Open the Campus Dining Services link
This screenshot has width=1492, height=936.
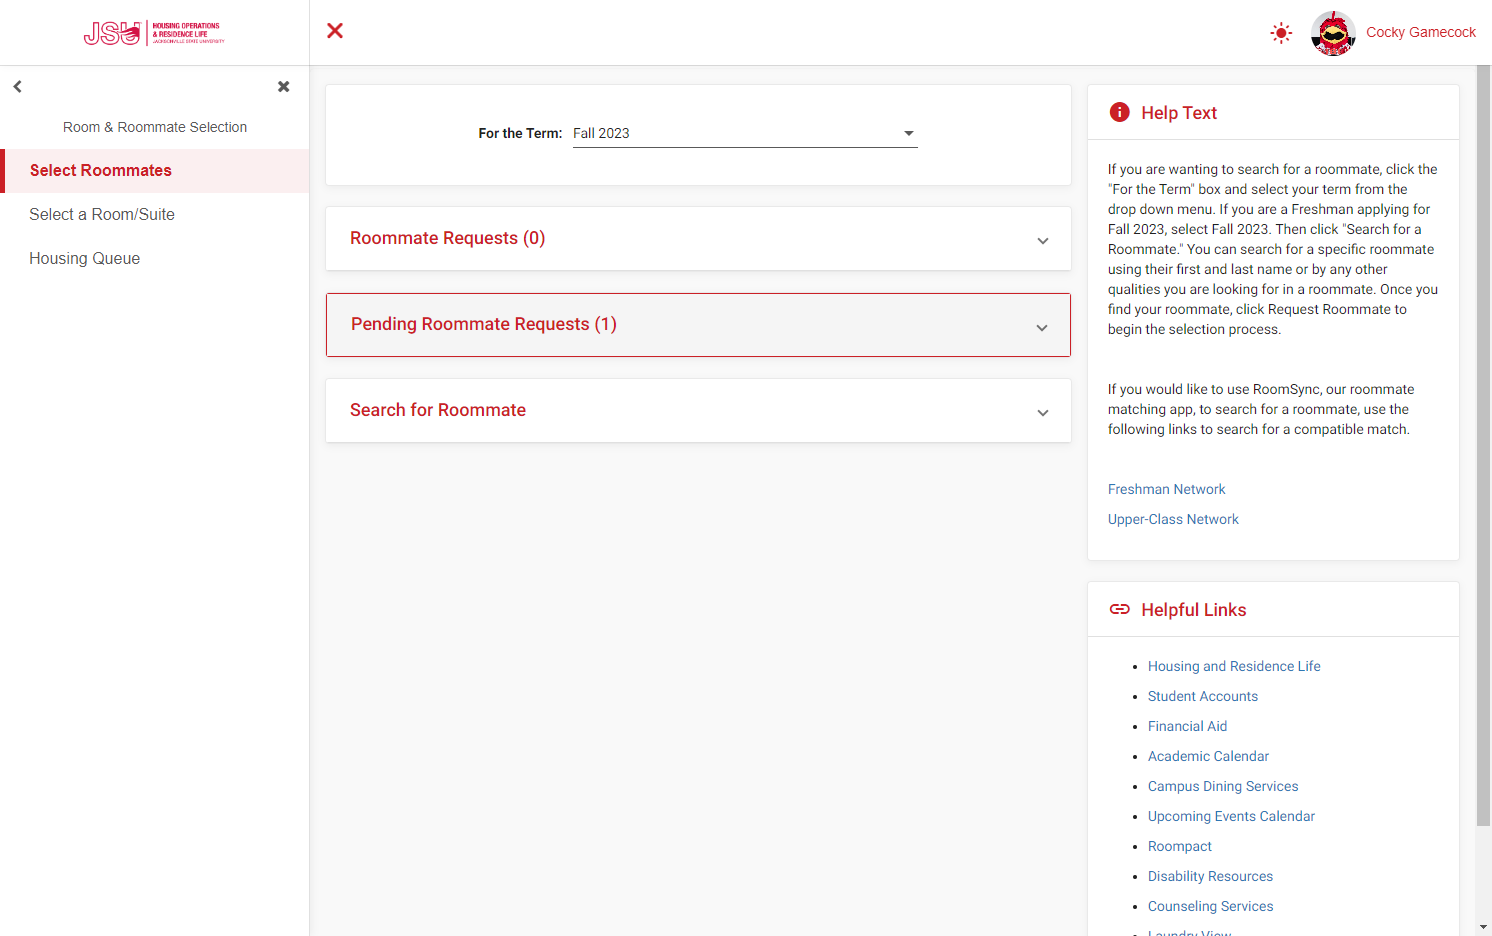tap(1223, 786)
